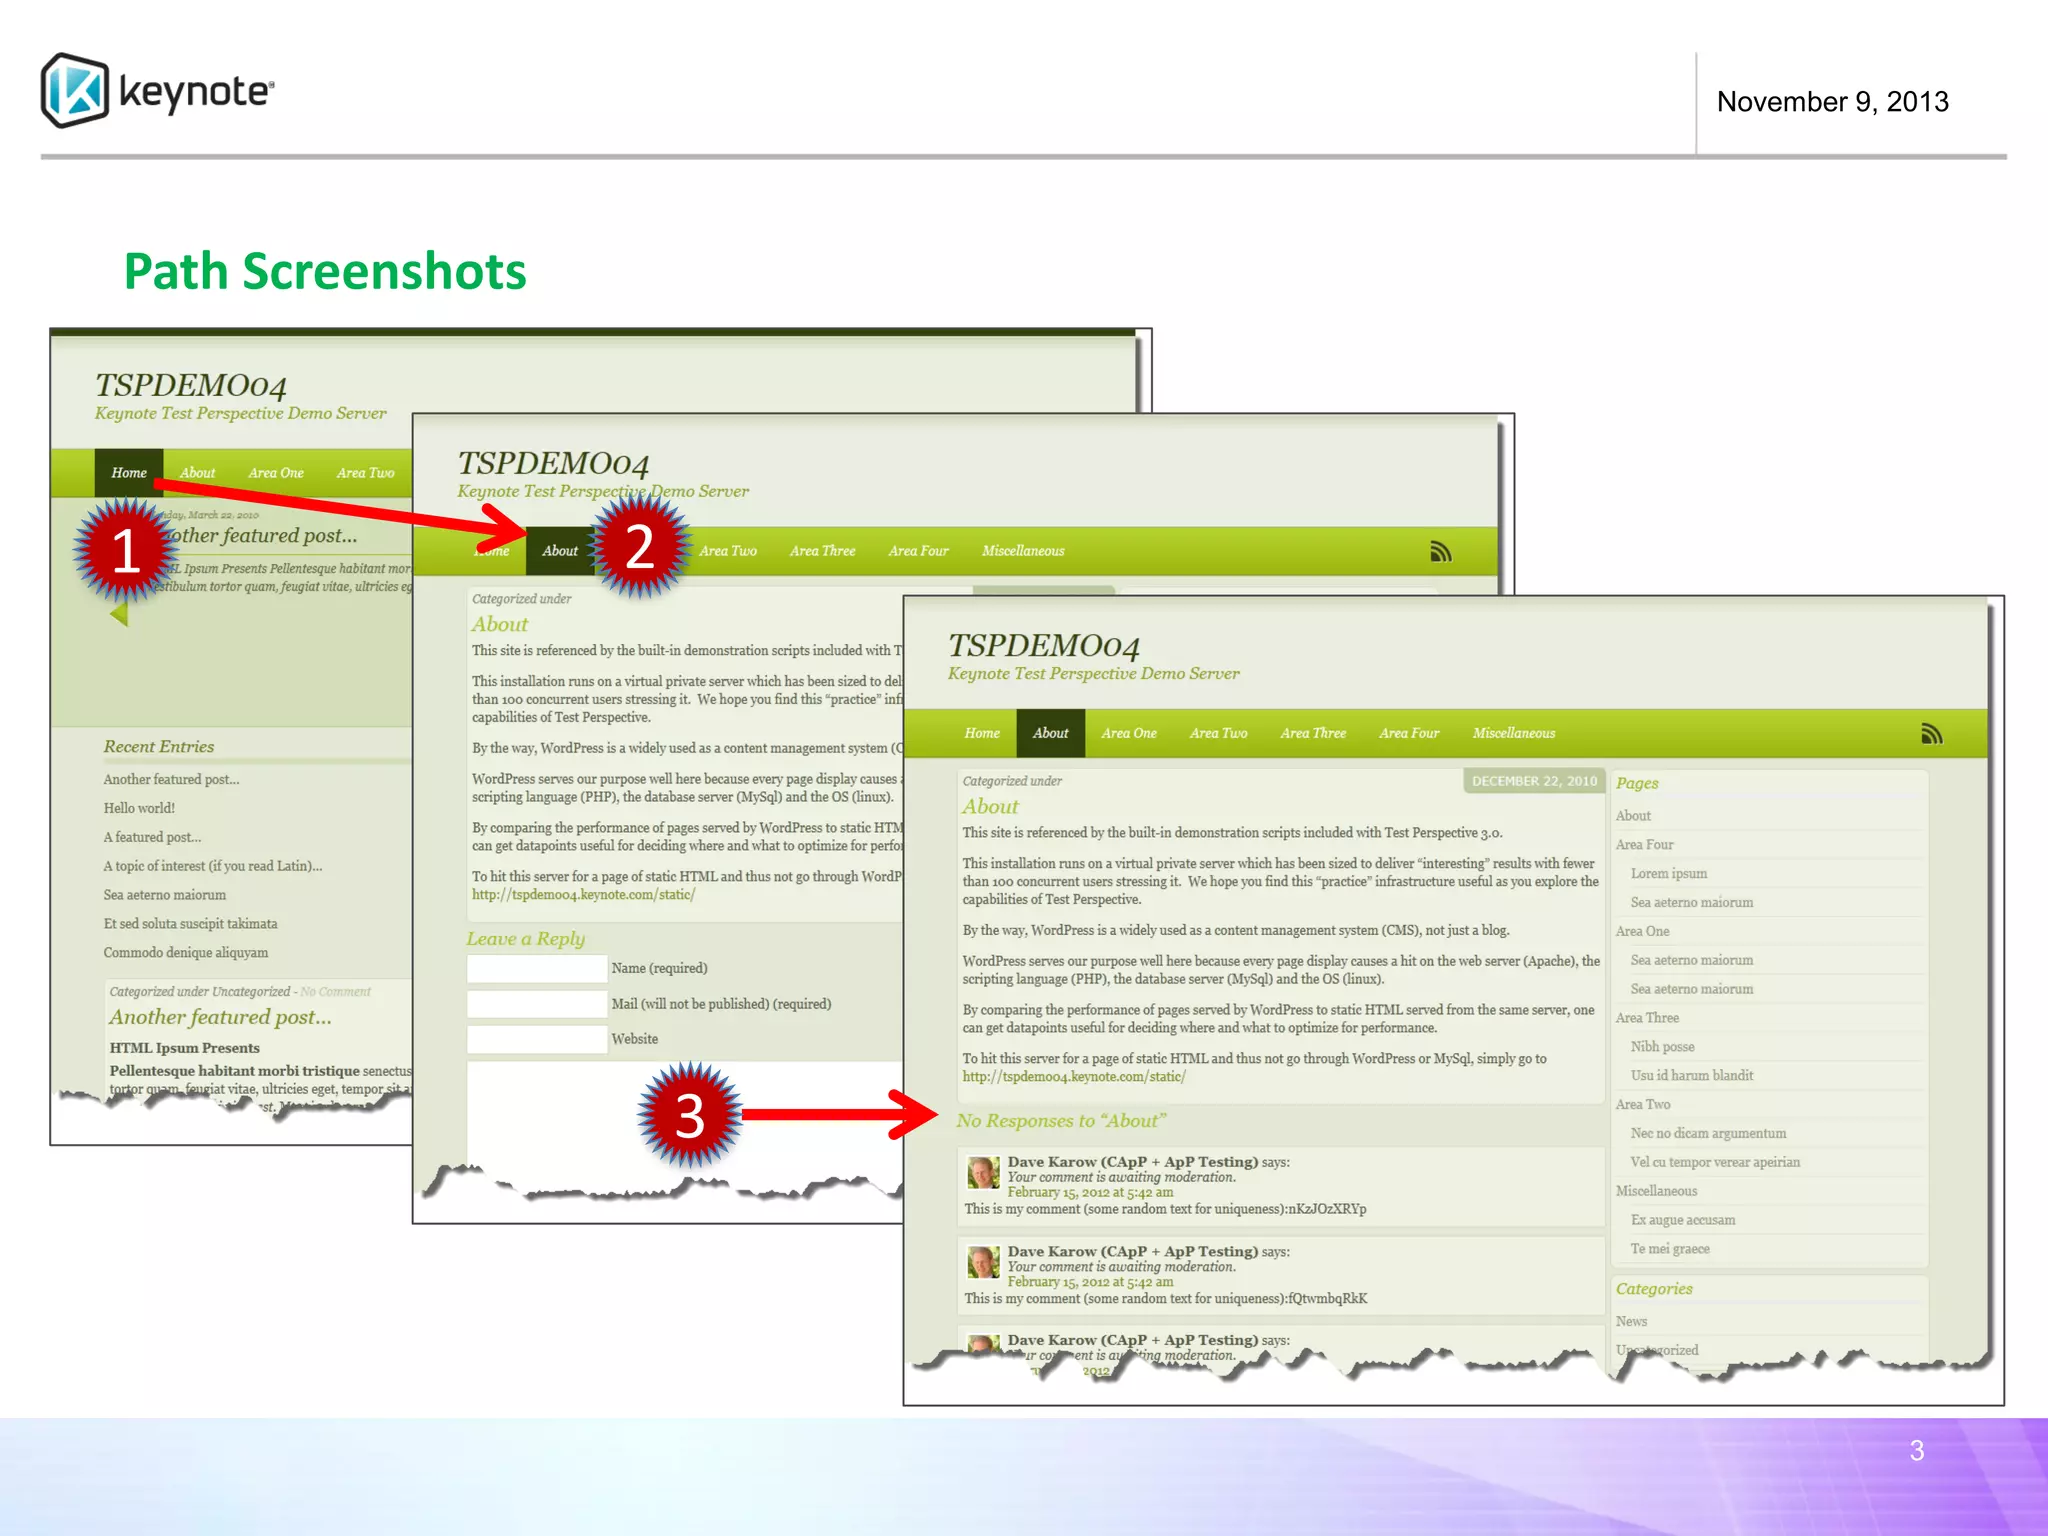
Task: Click 'Miscellaneous' in Pages sidebar
Action: click(x=1656, y=1192)
